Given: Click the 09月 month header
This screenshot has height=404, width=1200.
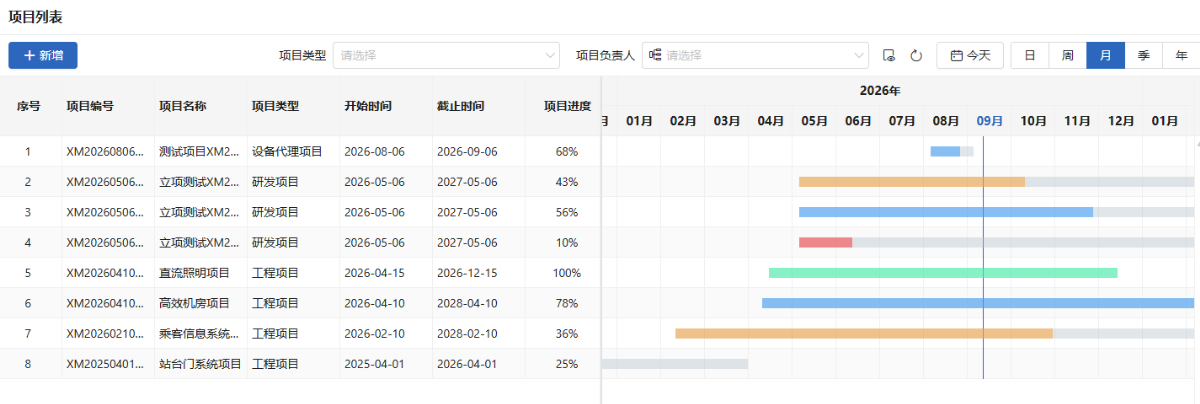Looking at the screenshot, I should tap(990, 121).
